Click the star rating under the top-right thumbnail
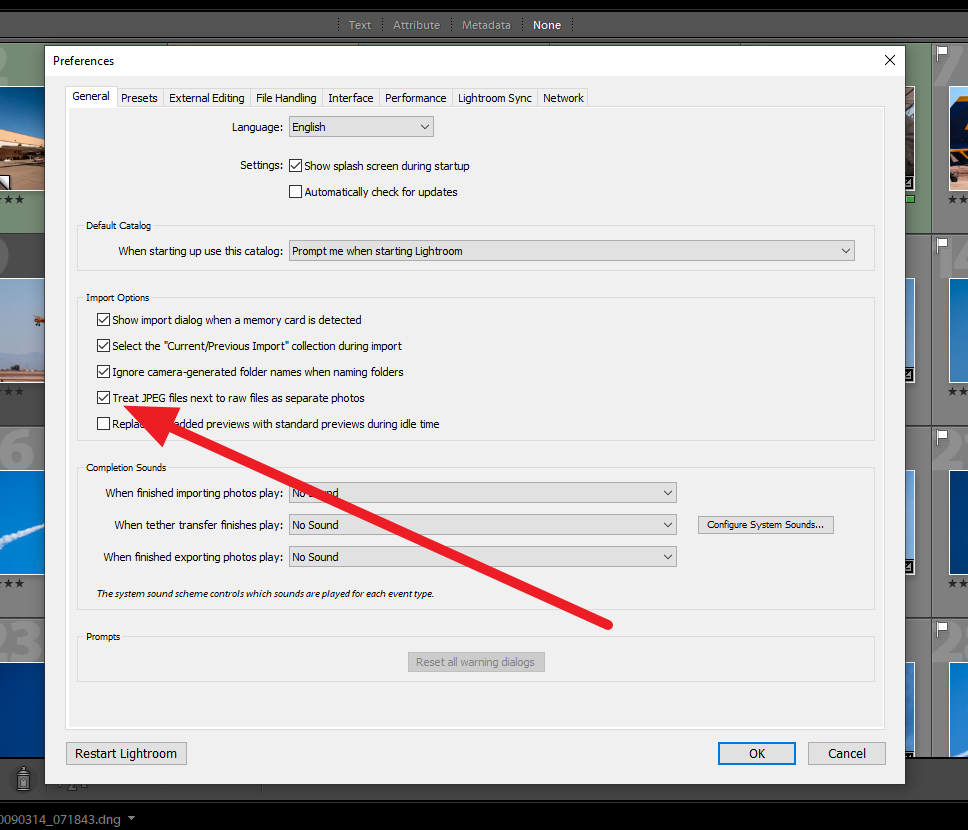Viewport: 968px width, 830px height. (958, 197)
